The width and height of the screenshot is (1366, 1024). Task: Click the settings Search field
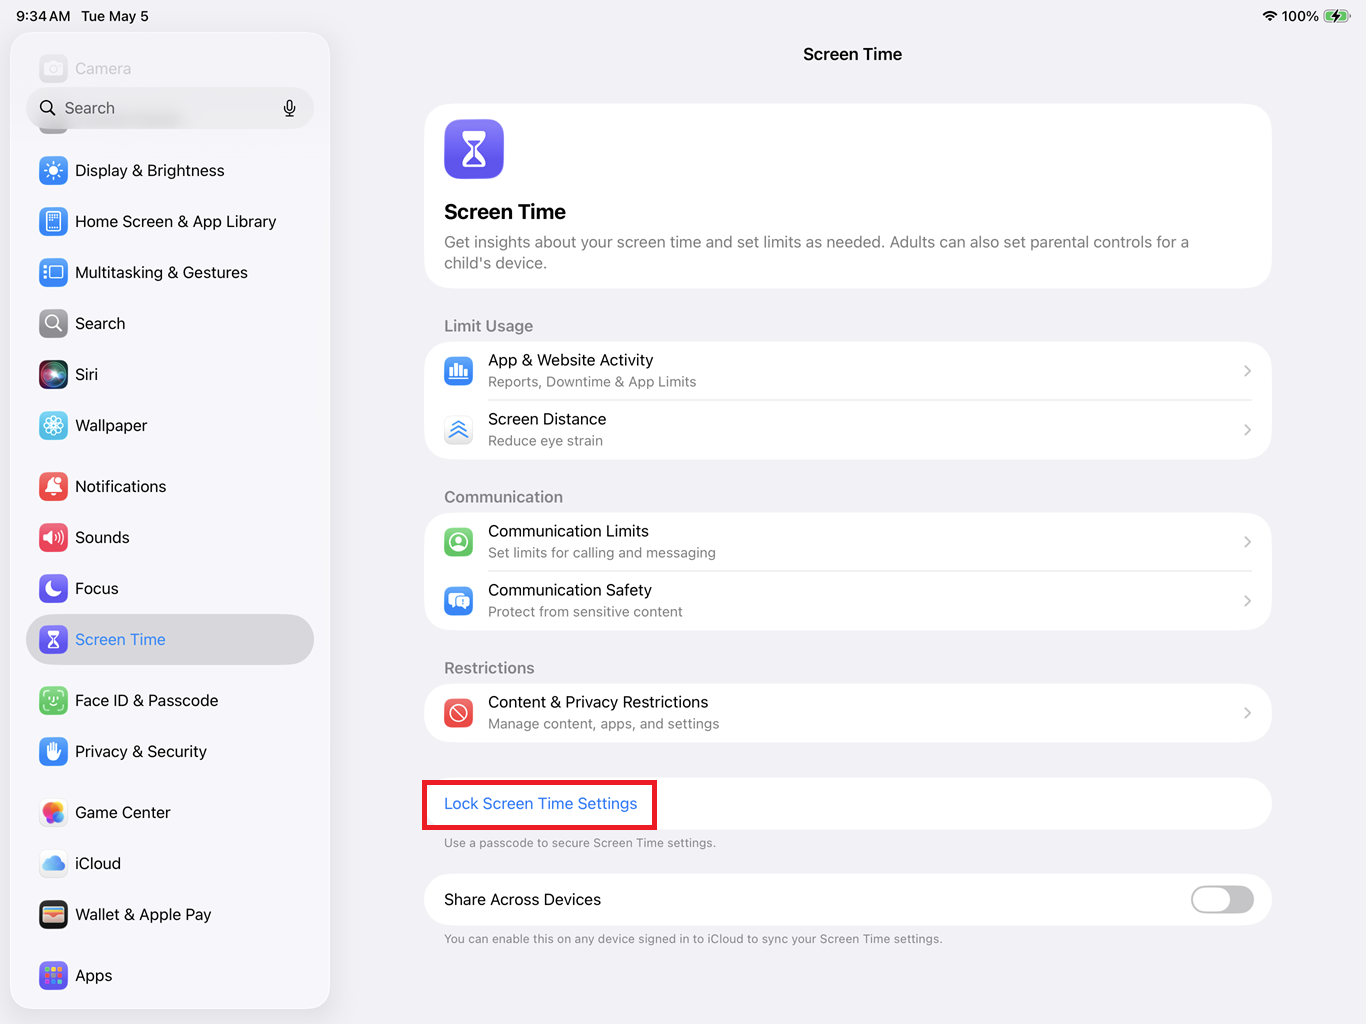pyautogui.click(x=170, y=108)
